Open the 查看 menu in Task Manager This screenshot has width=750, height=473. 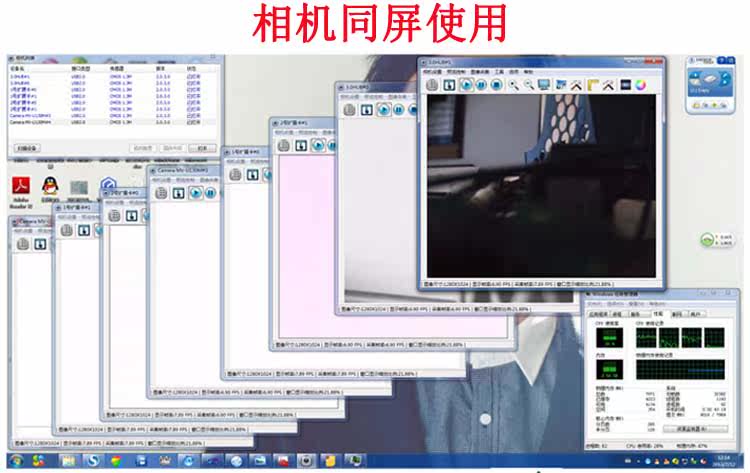[636, 304]
